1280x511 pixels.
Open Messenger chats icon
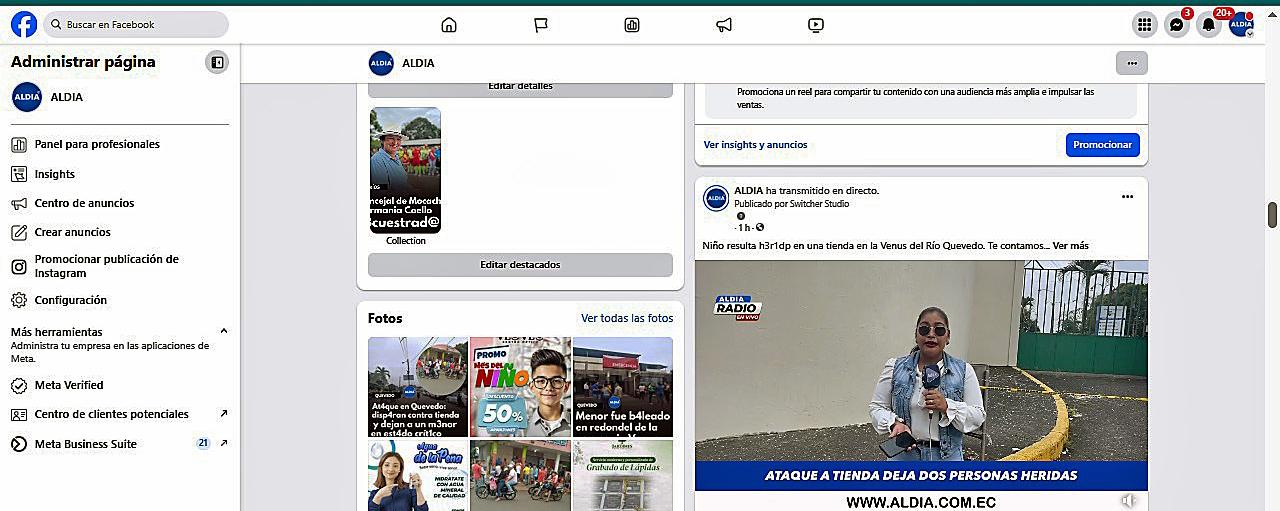[x=1177, y=25]
